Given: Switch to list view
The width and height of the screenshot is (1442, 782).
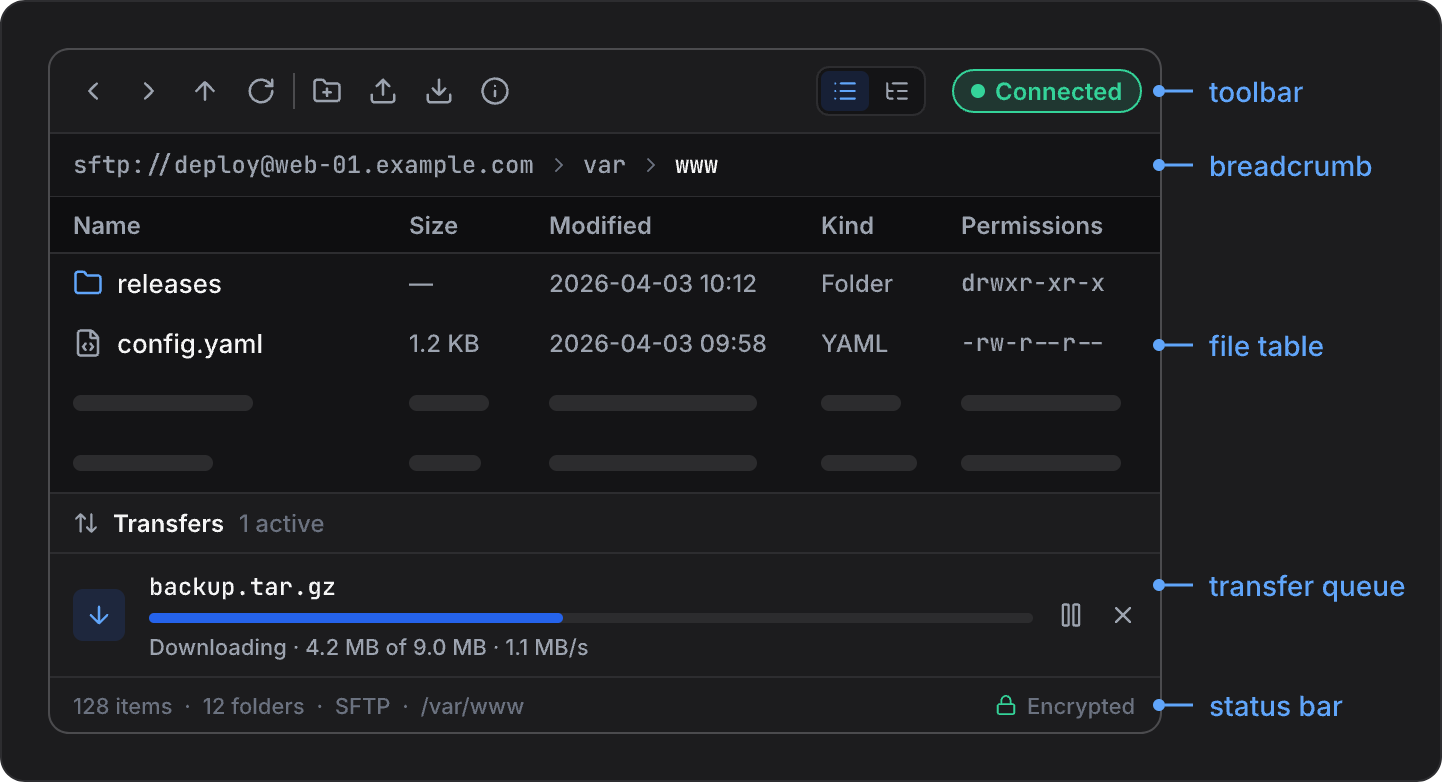Looking at the screenshot, I should coord(845,92).
